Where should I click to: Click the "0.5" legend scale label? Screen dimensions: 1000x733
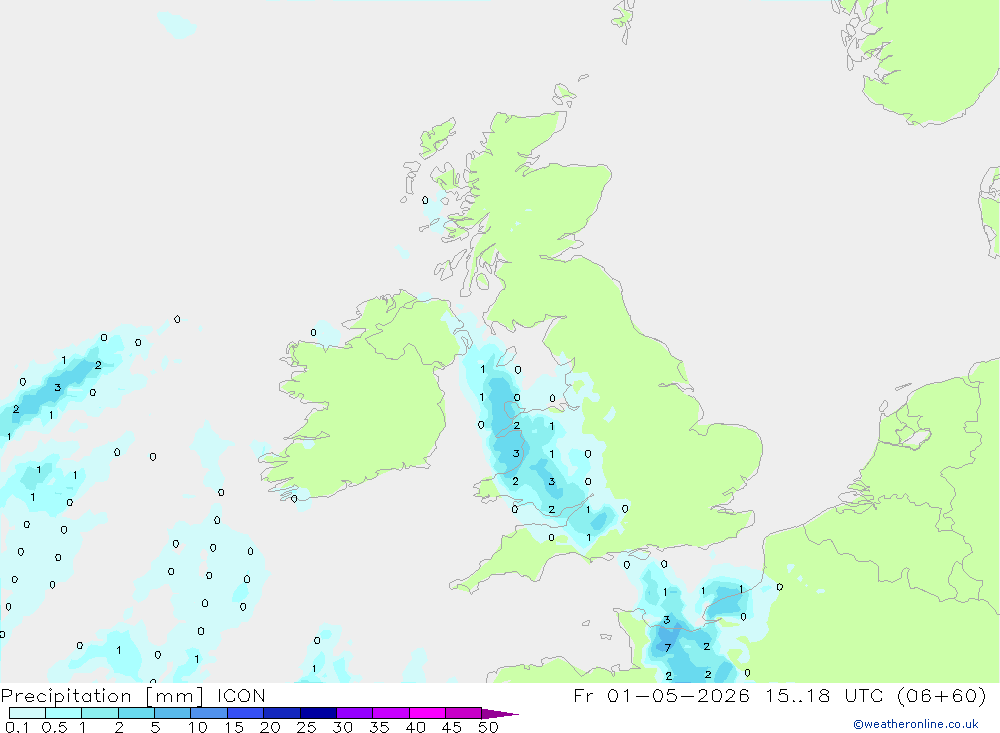(54, 727)
